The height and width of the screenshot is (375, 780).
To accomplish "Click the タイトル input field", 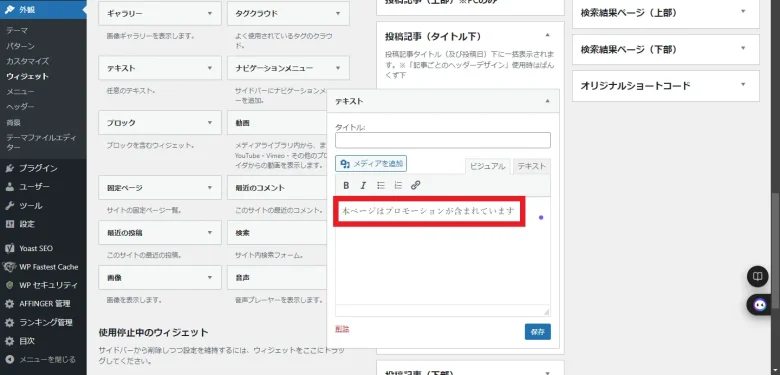I will click(443, 140).
